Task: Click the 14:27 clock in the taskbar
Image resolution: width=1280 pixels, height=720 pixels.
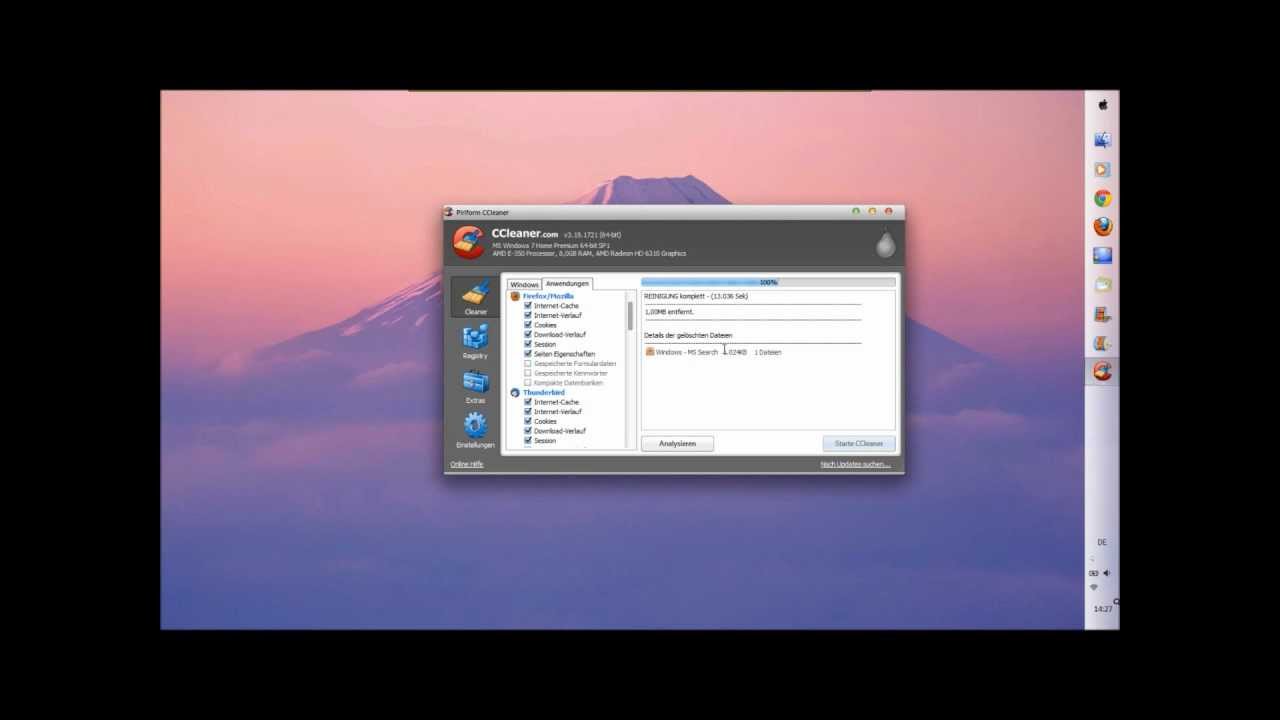Action: tap(1102, 608)
